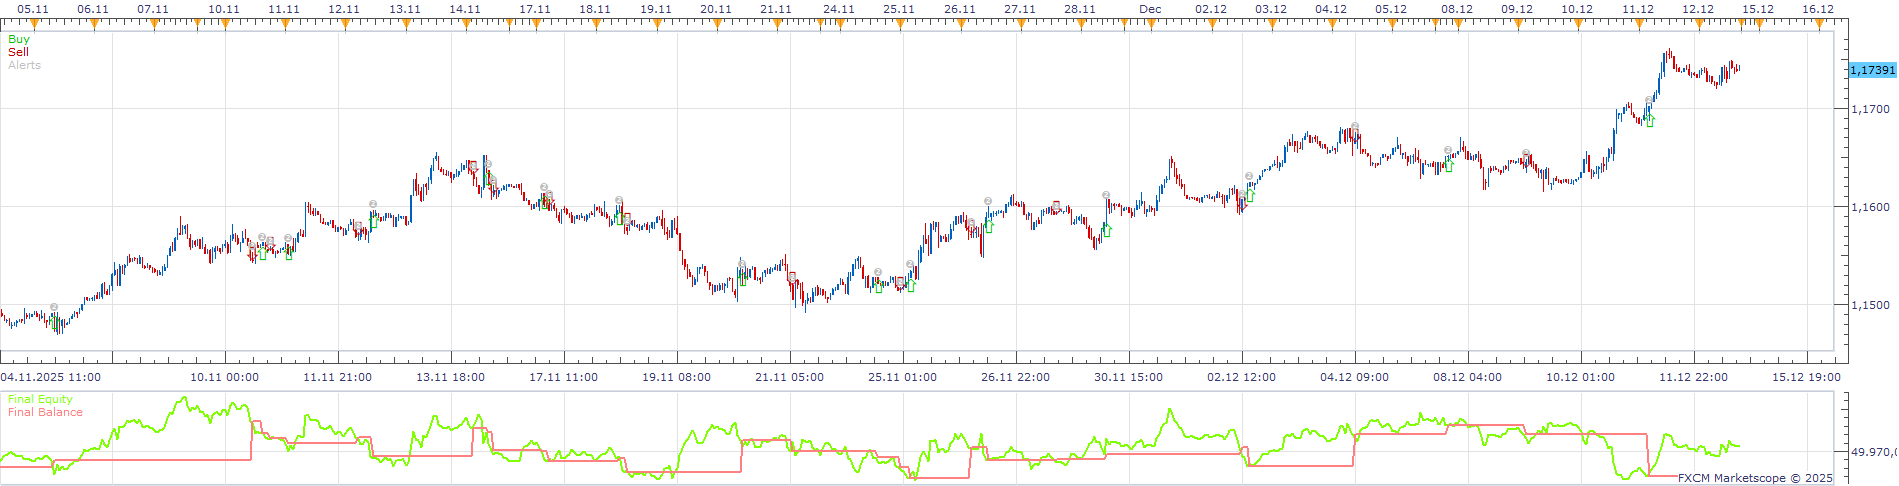Click the 12.12 date label
The width and height of the screenshot is (1899, 486).
(1698, 9)
